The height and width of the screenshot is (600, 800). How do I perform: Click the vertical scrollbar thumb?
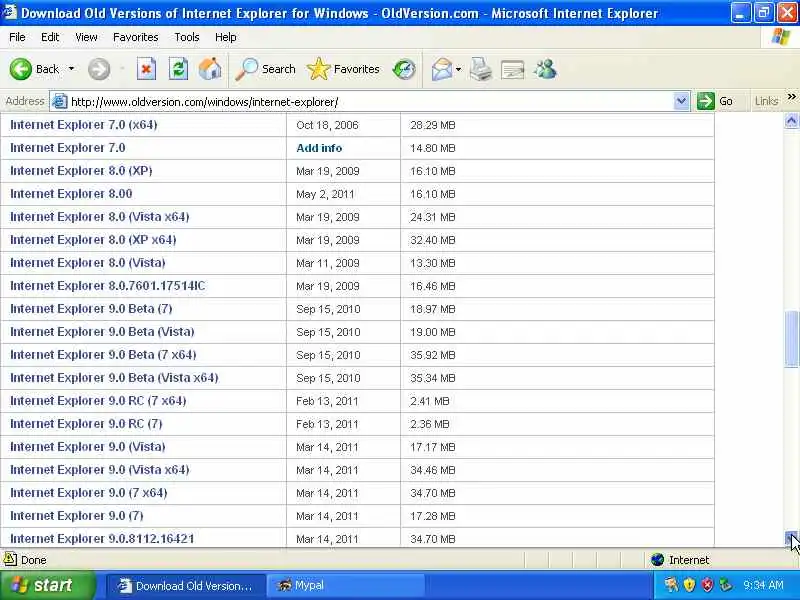point(791,338)
